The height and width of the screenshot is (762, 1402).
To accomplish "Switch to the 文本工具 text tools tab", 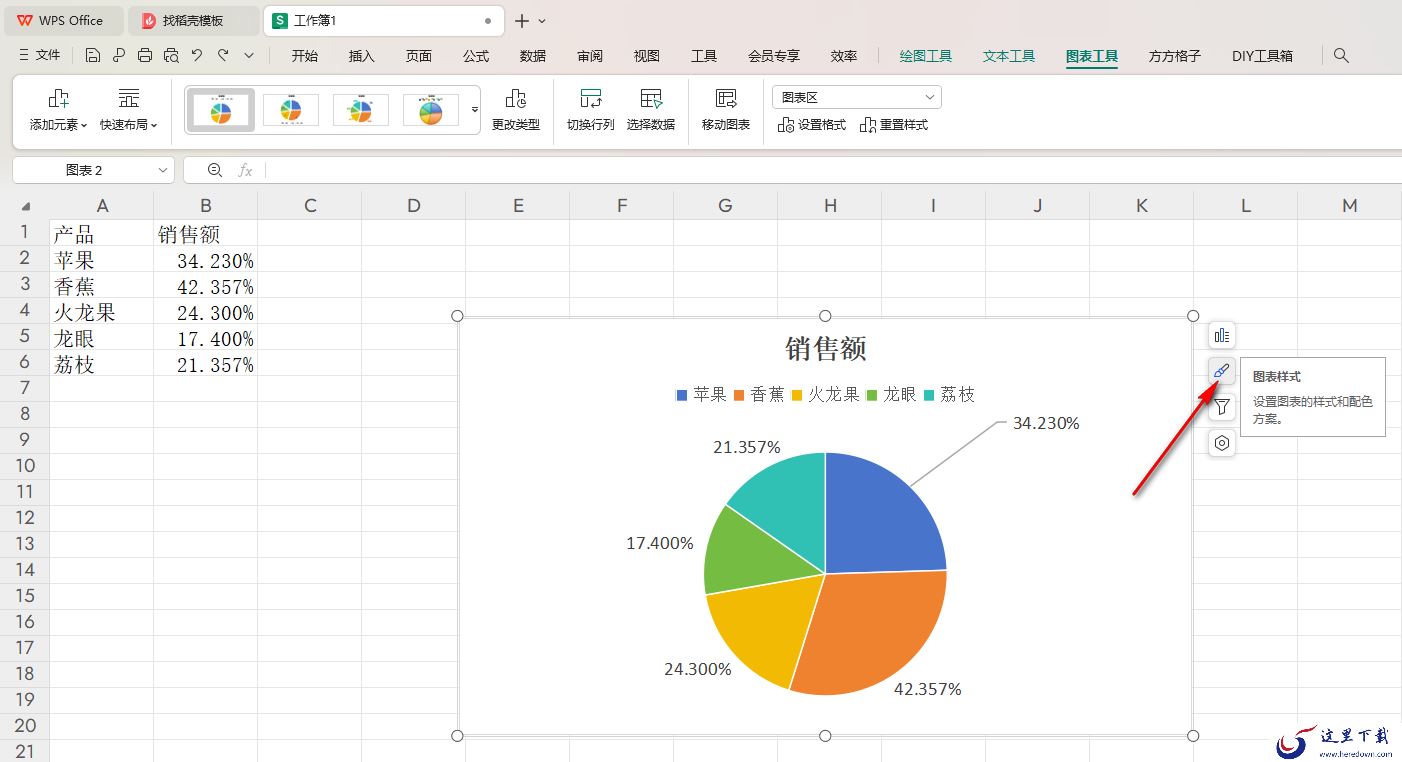I will click(x=1009, y=56).
